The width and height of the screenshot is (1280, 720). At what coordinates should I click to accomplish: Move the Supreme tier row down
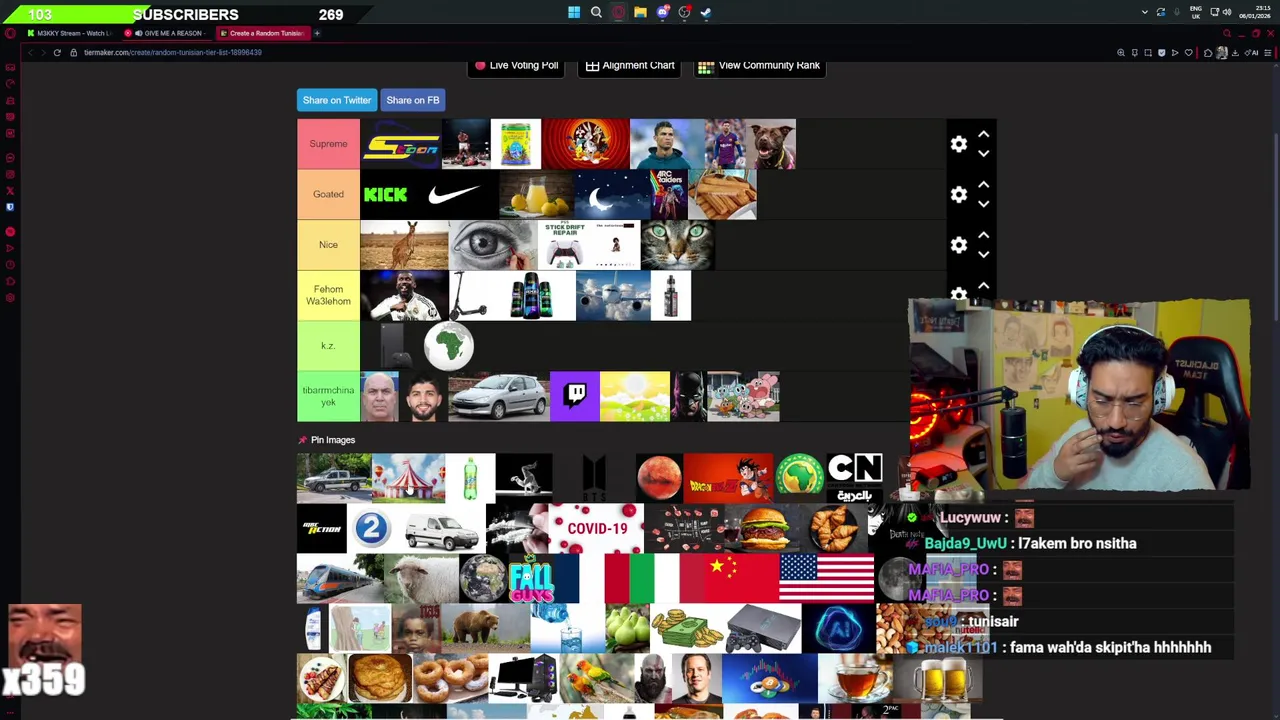pyautogui.click(x=983, y=154)
